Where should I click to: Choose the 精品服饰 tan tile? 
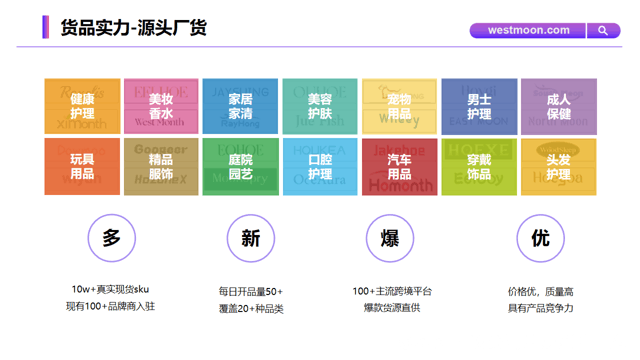[161, 167]
